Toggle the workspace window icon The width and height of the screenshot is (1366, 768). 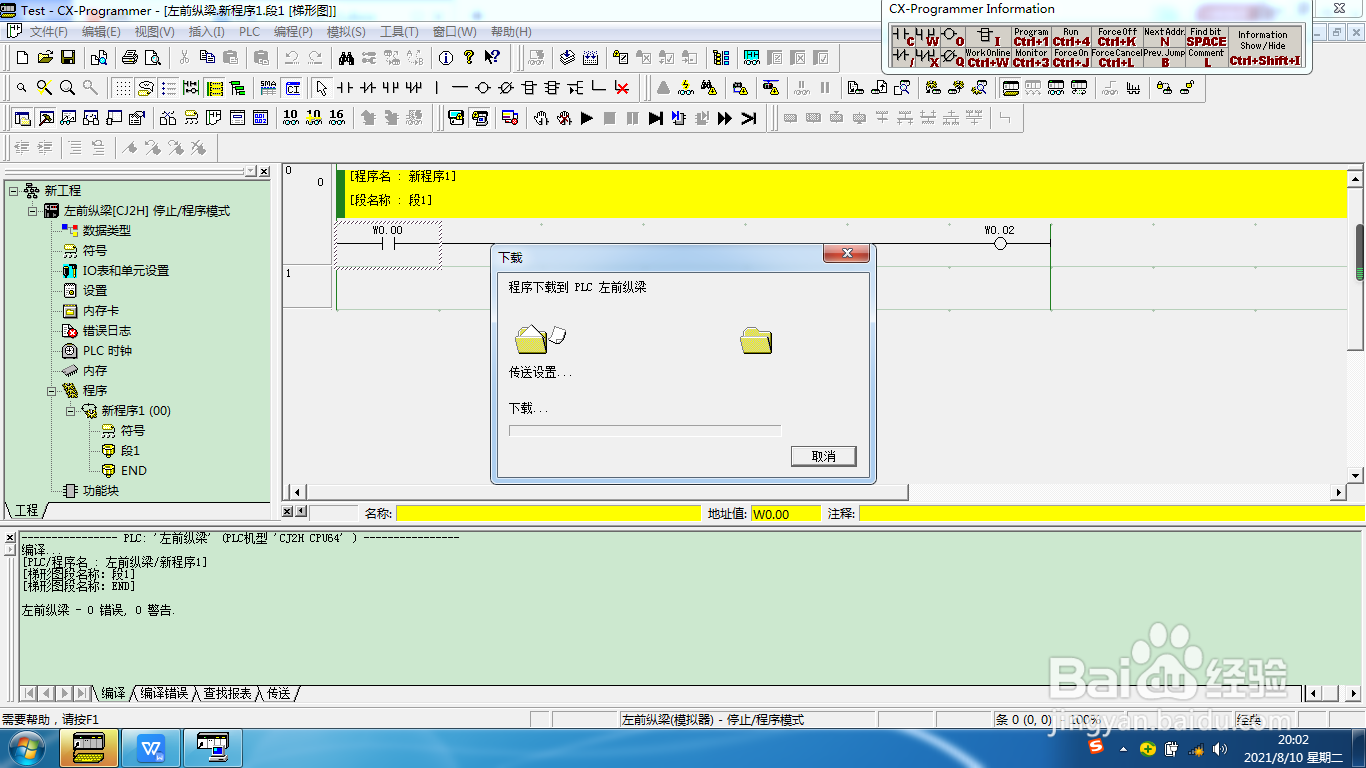[x=22, y=118]
